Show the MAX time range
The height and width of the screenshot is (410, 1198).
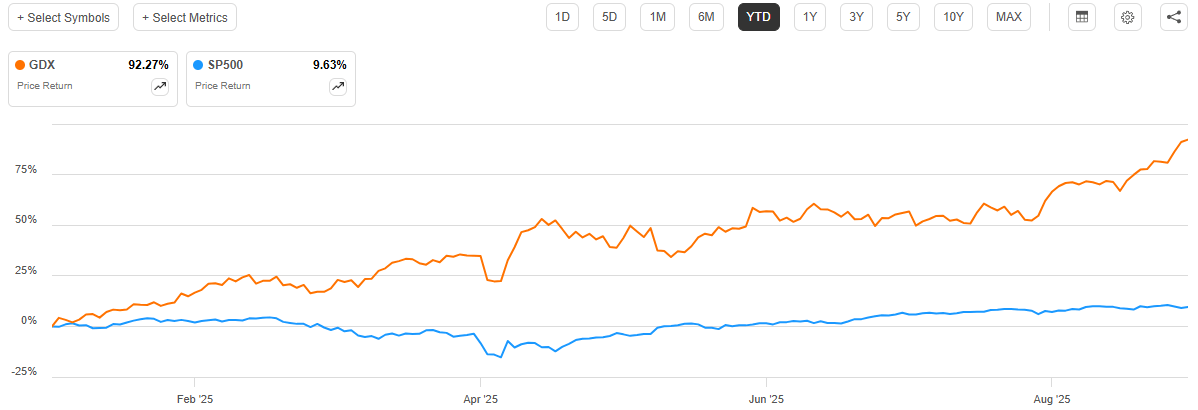(1009, 17)
